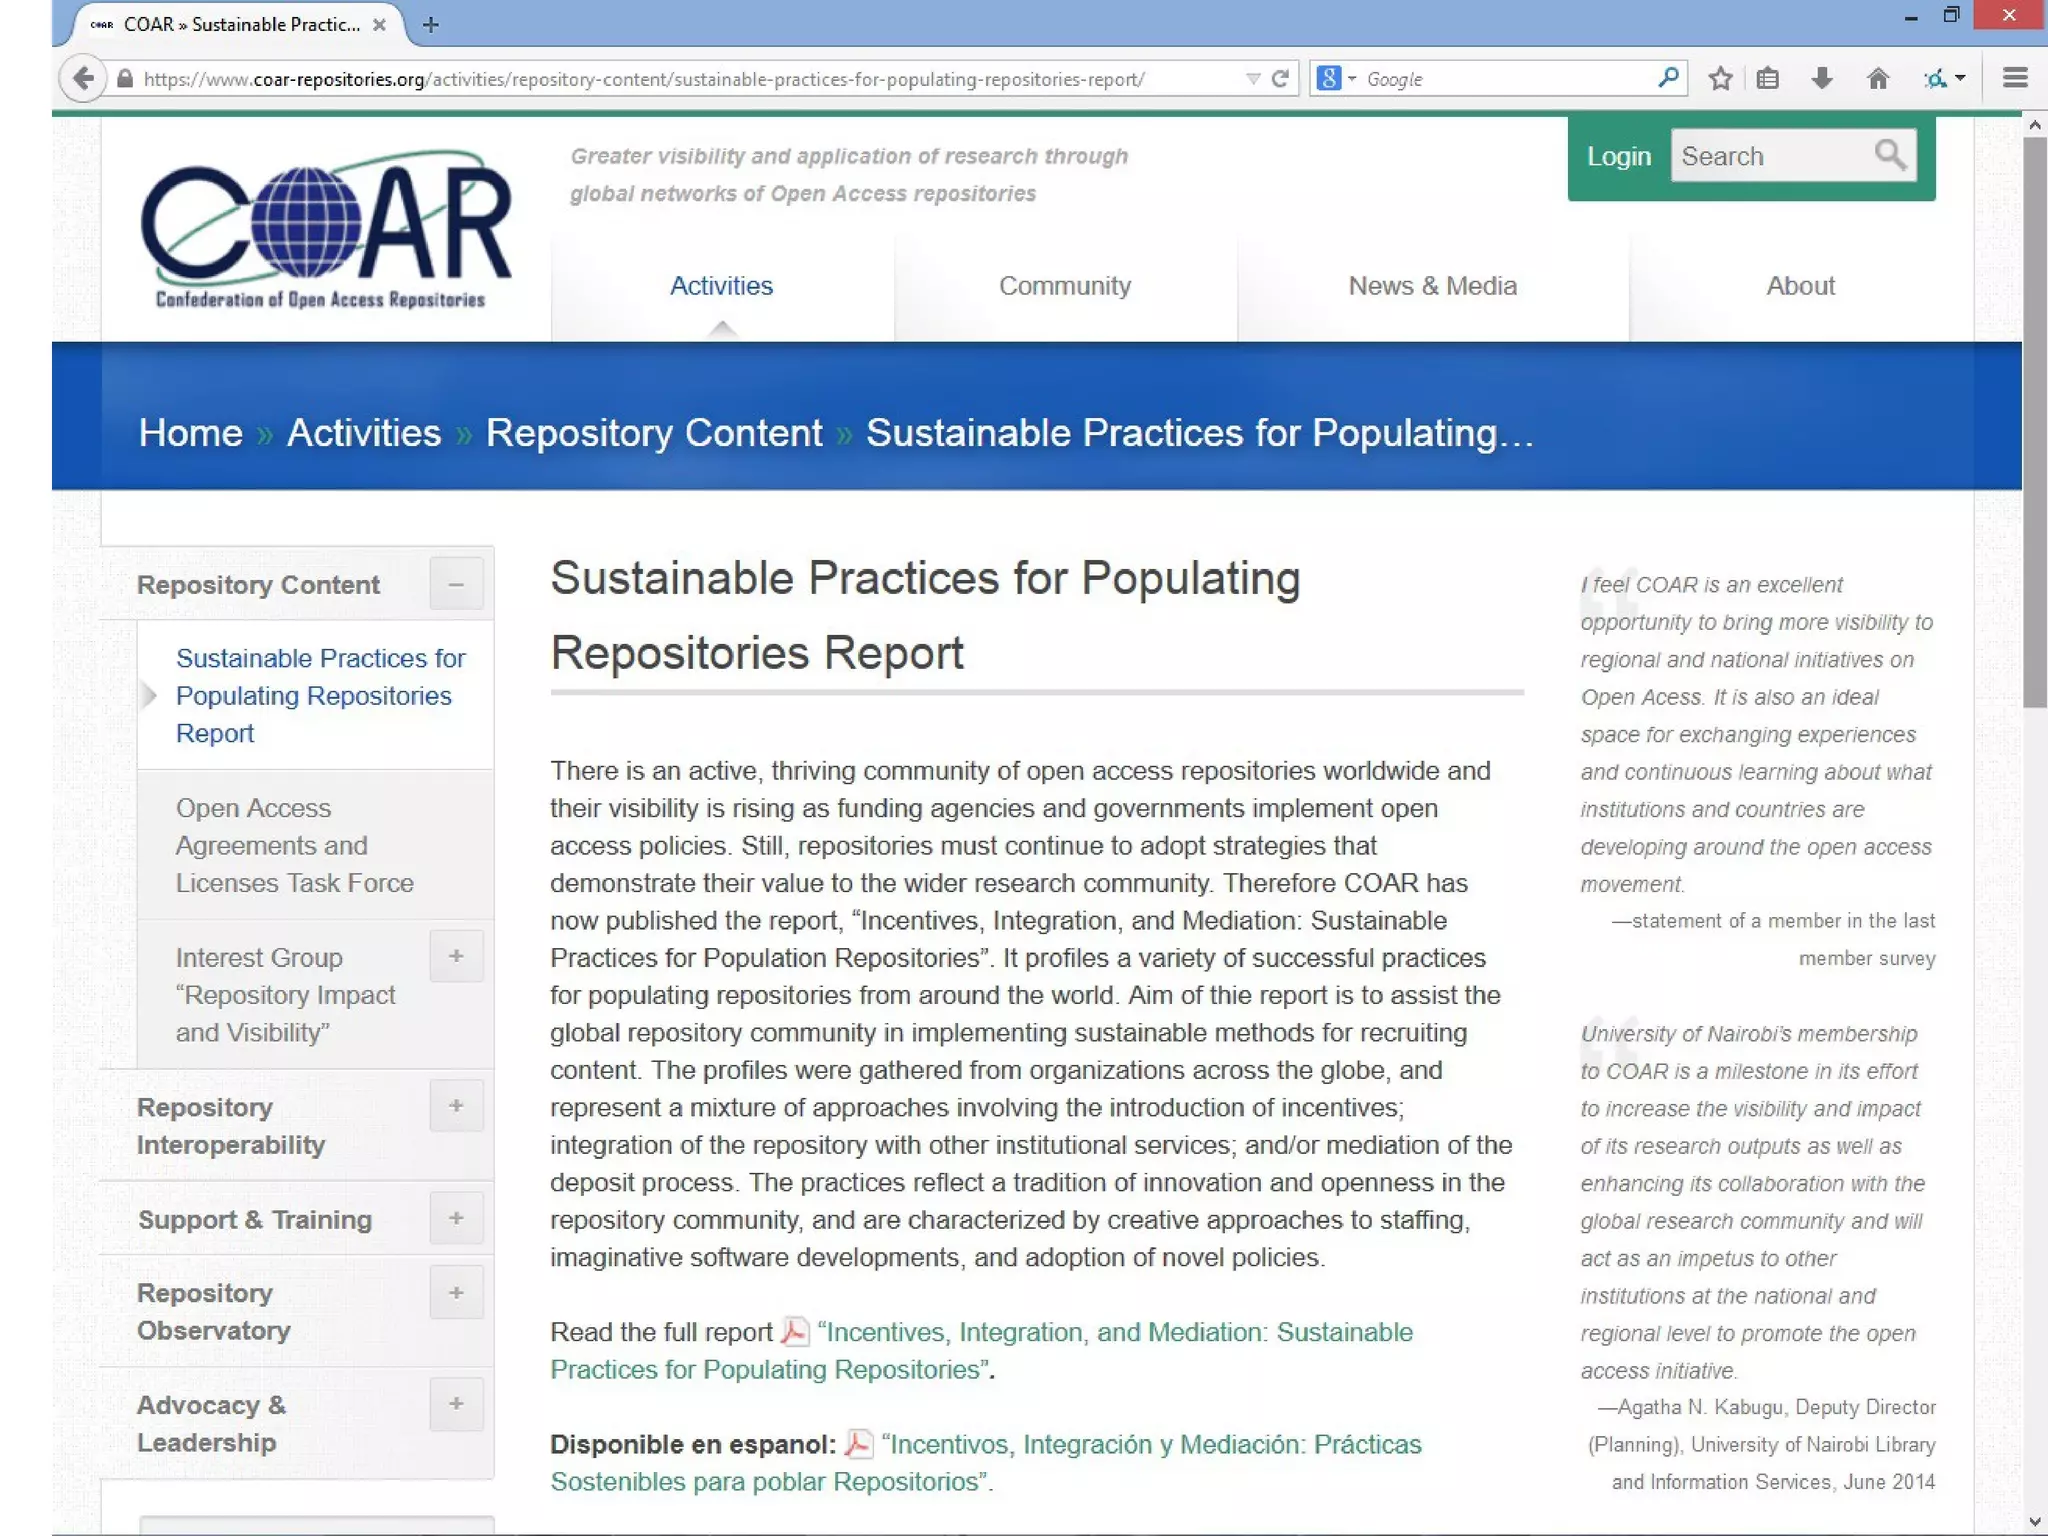Screen dimensions: 2048x1536
Task: Open the downloads arrow icon
Action: coord(1822,79)
